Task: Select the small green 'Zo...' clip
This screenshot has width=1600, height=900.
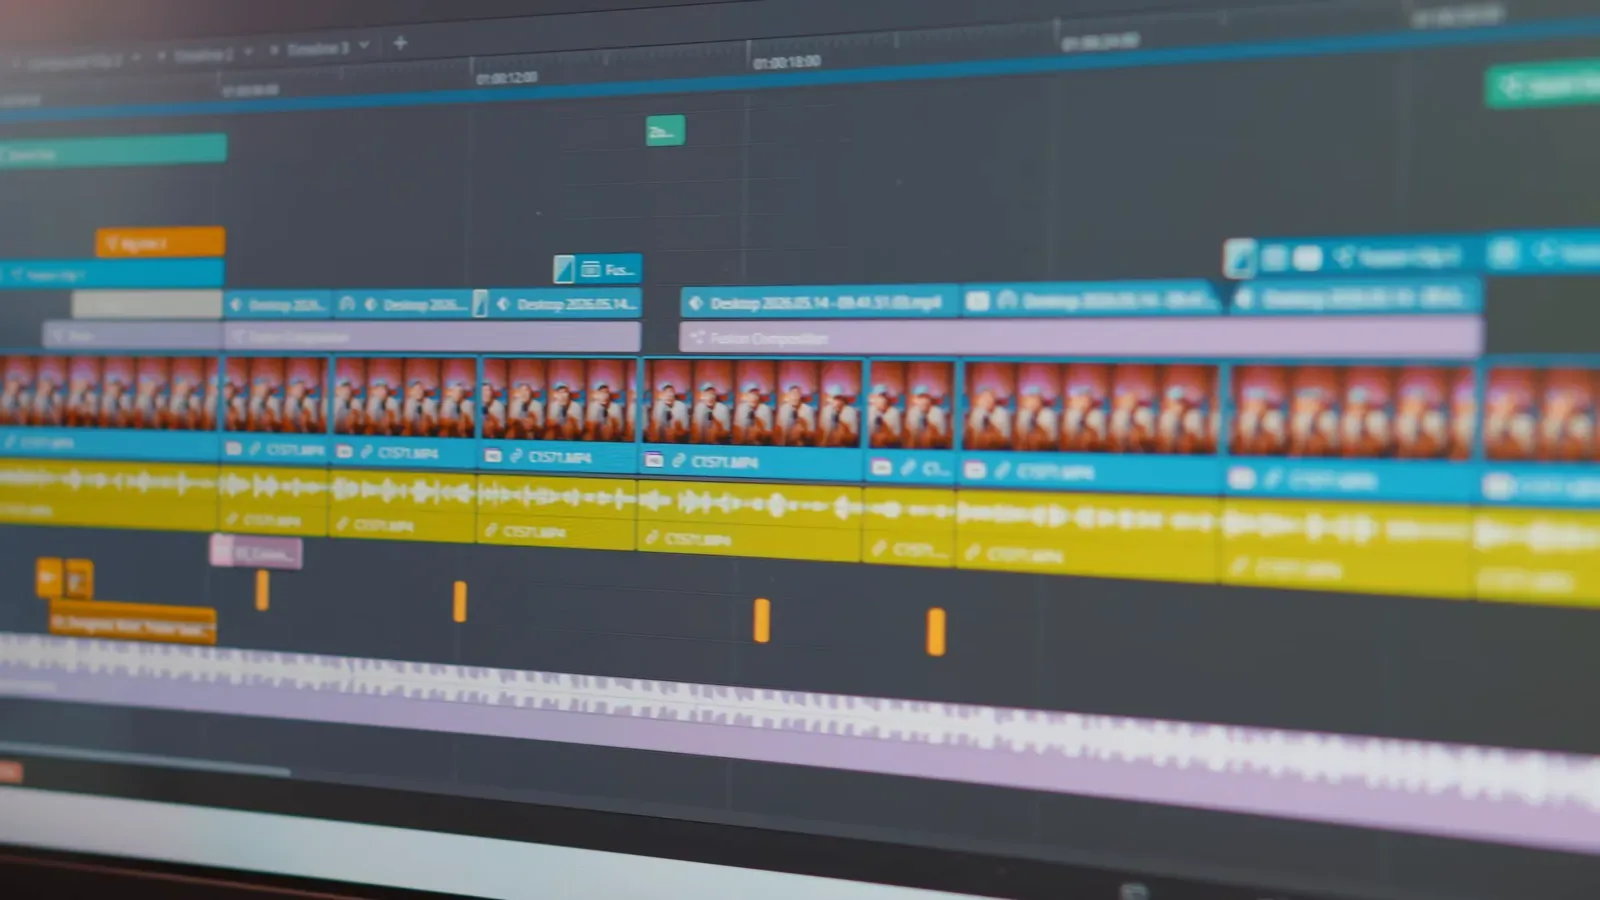Action: pyautogui.click(x=665, y=131)
